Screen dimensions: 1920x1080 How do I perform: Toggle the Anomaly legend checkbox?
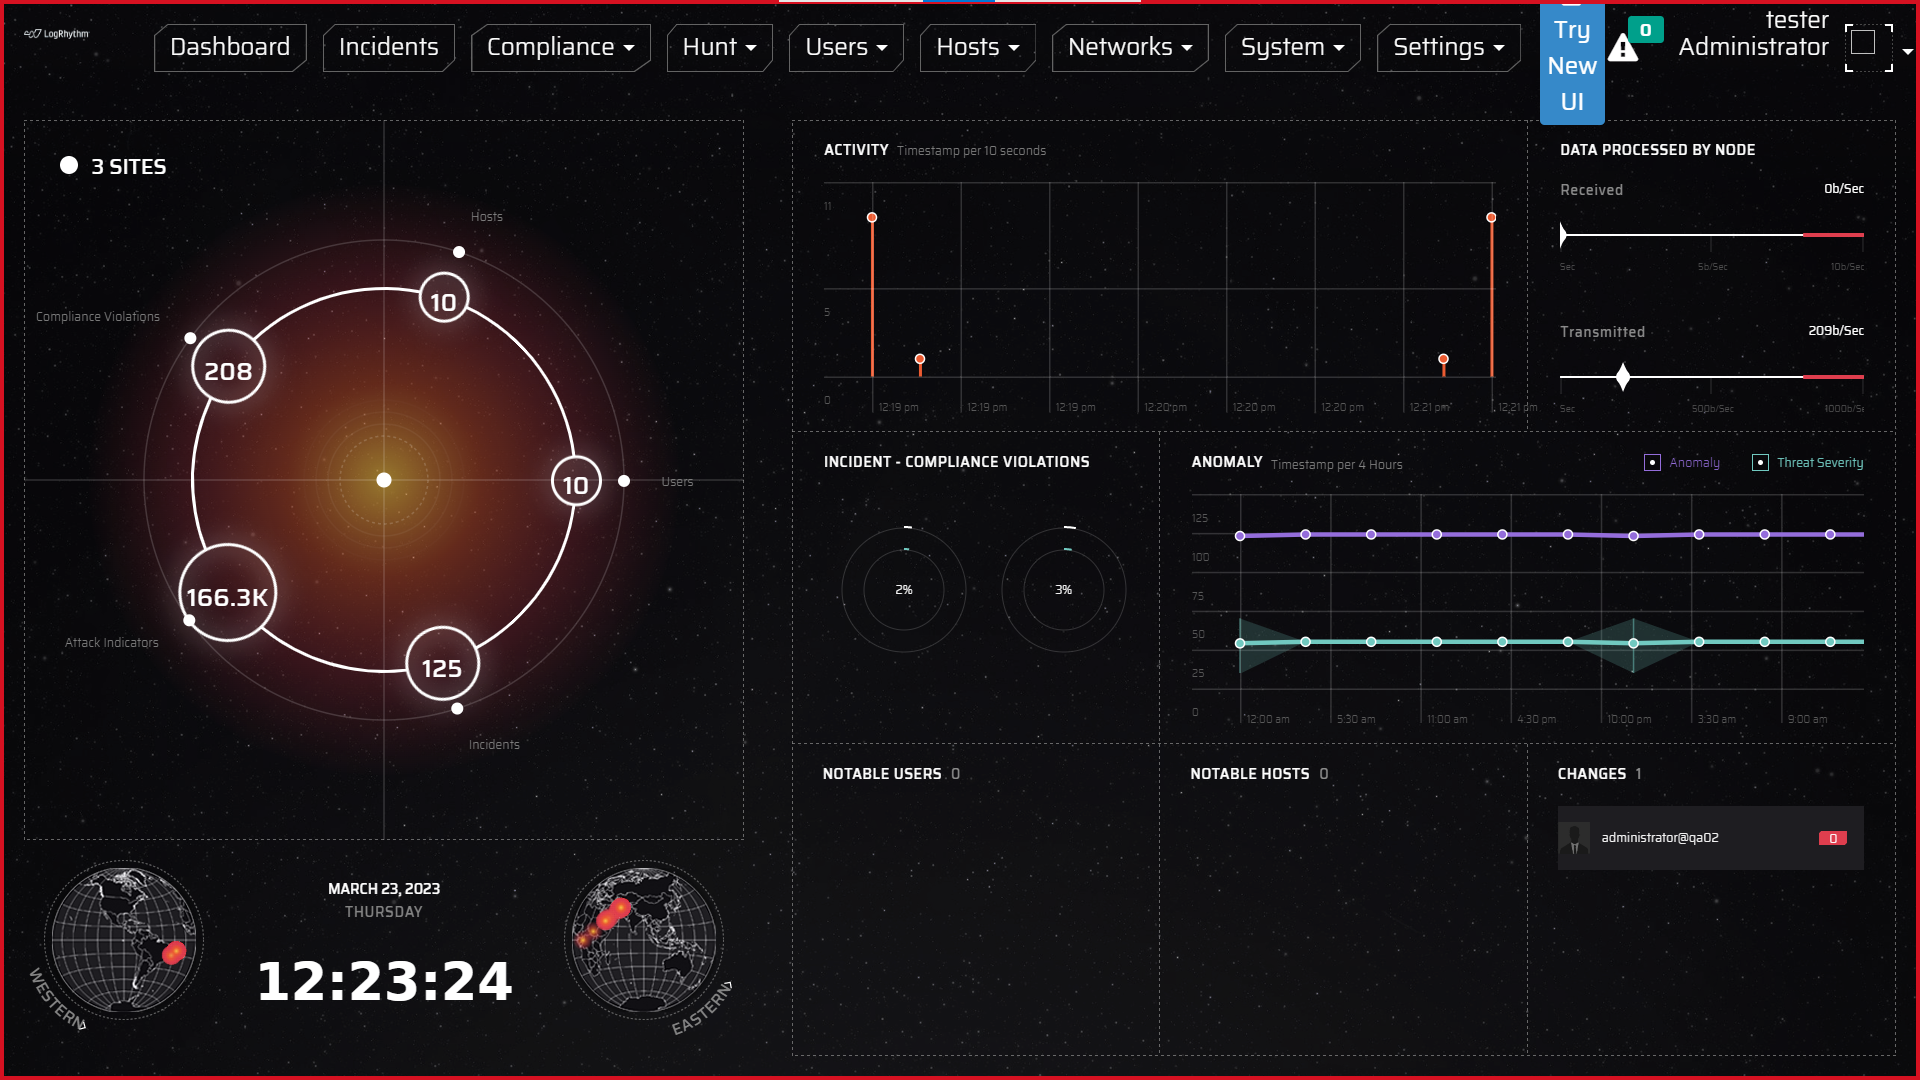click(1652, 463)
